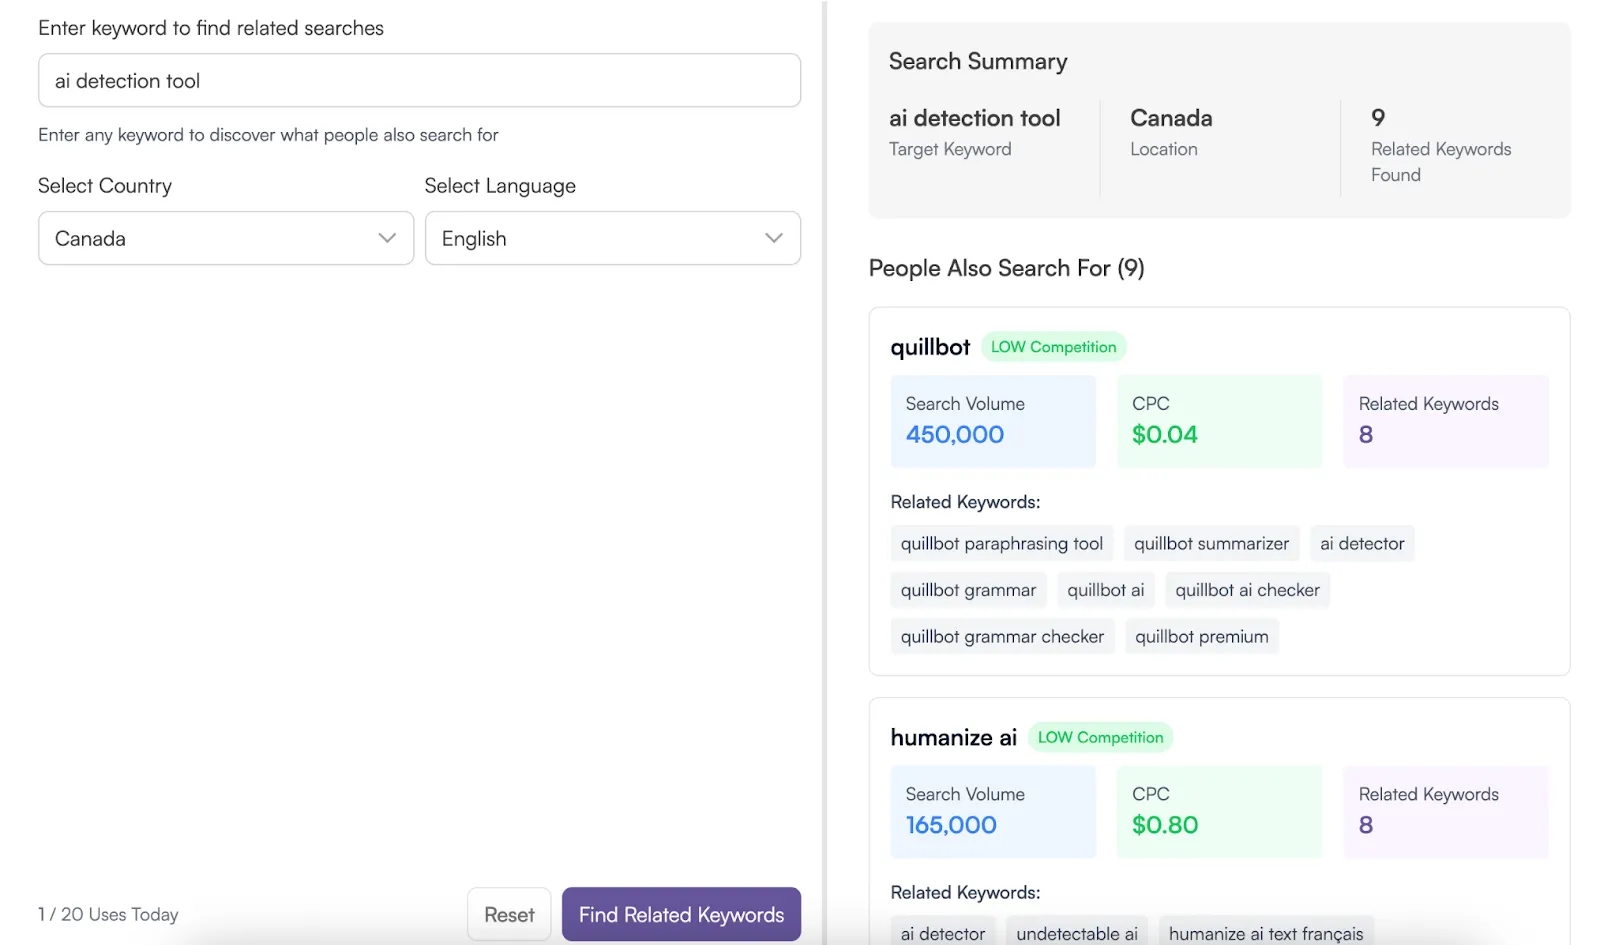The image size is (1600, 945).
Task: Click the $0.80 CPC value
Action: (1165, 825)
